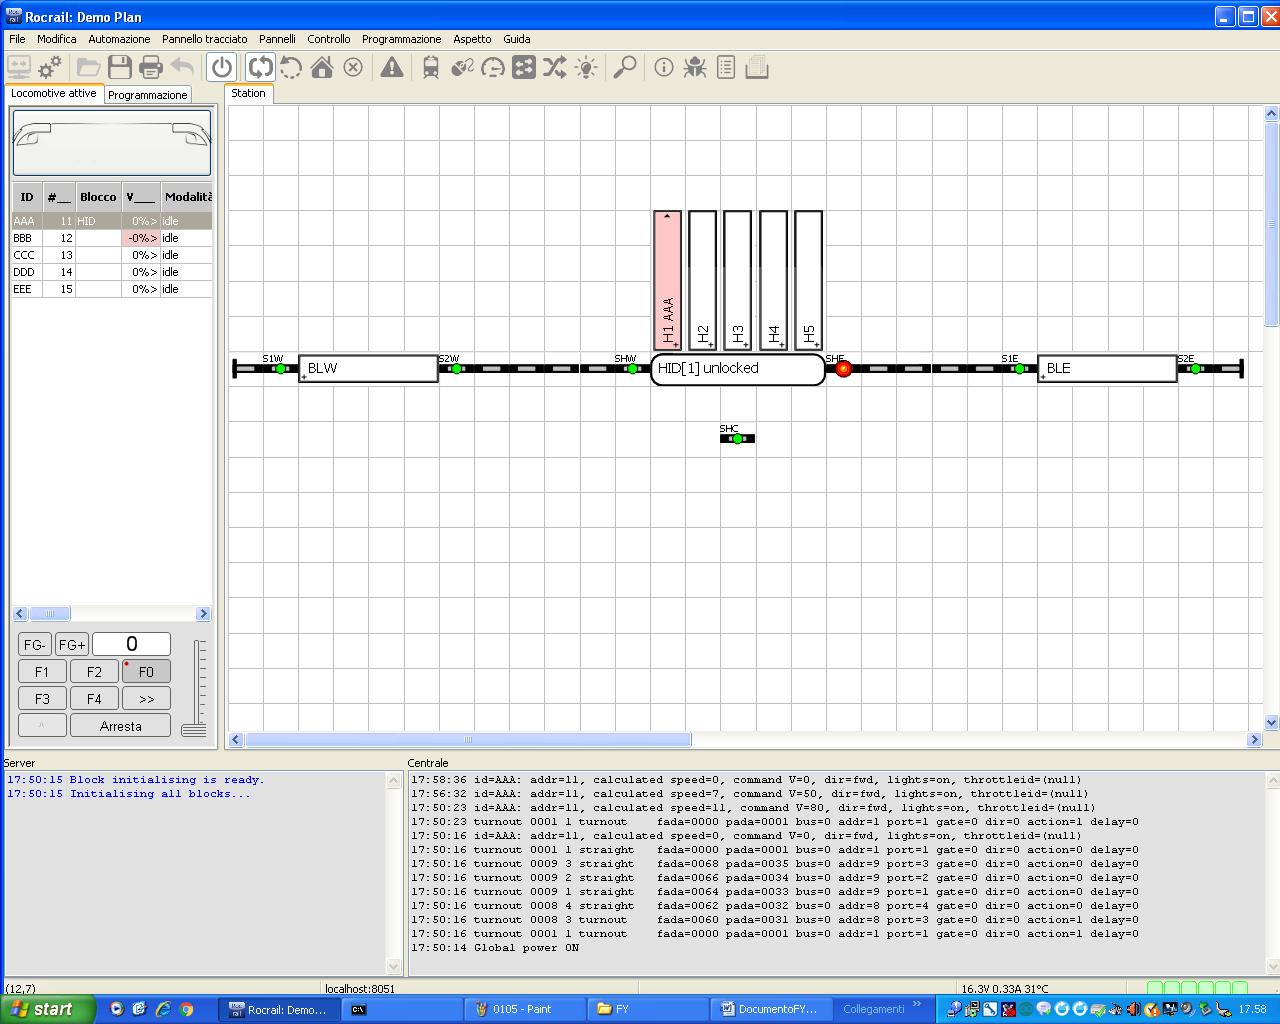This screenshot has height=1024, width=1280.
Task: Save the plan with floppy icon
Action: coord(120,67)
